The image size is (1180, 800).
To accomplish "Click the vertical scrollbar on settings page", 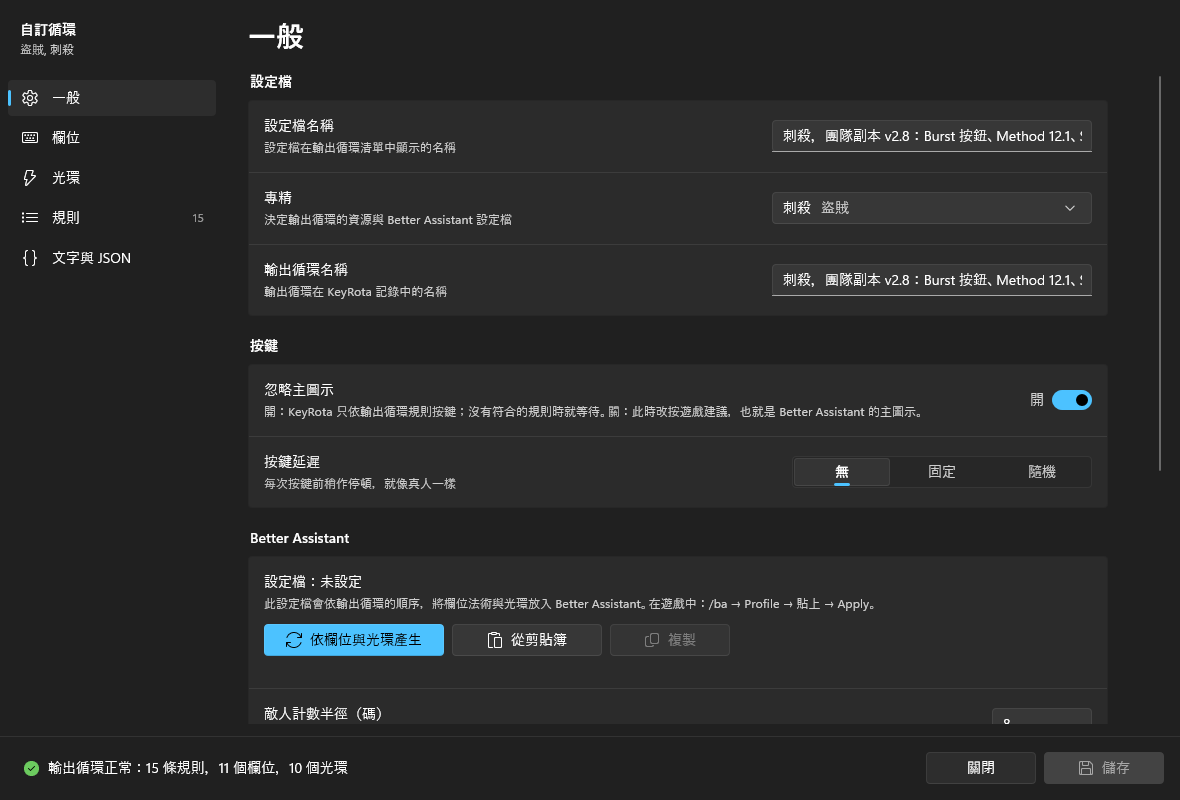I will 1160,273.
